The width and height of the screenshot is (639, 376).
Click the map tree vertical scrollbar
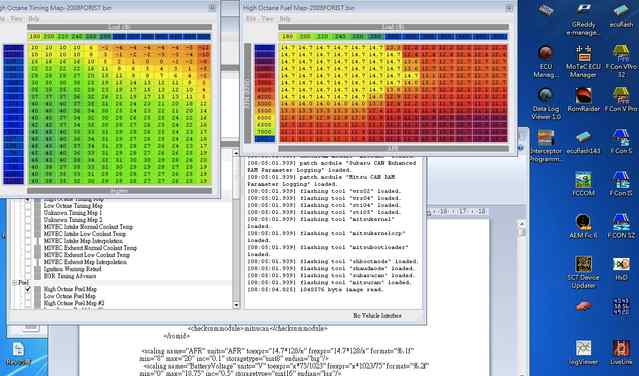click(x=236, y=228)
